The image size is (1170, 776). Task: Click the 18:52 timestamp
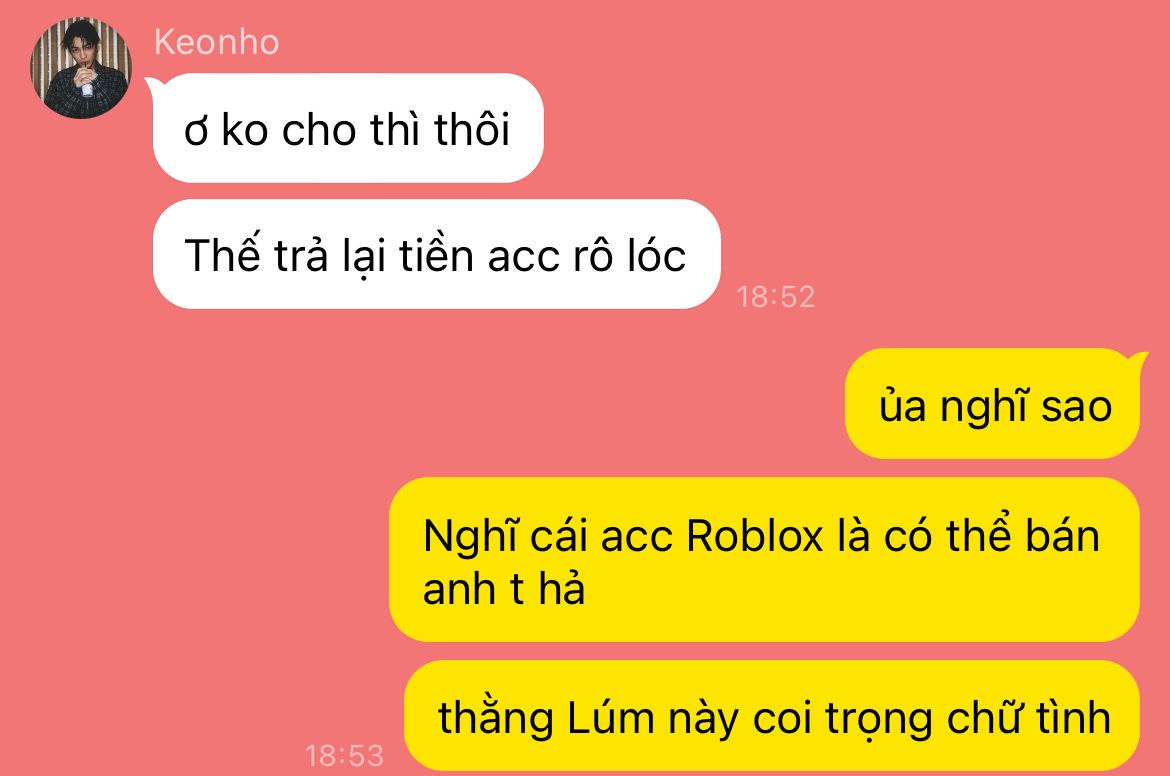[x=775, y=296]
